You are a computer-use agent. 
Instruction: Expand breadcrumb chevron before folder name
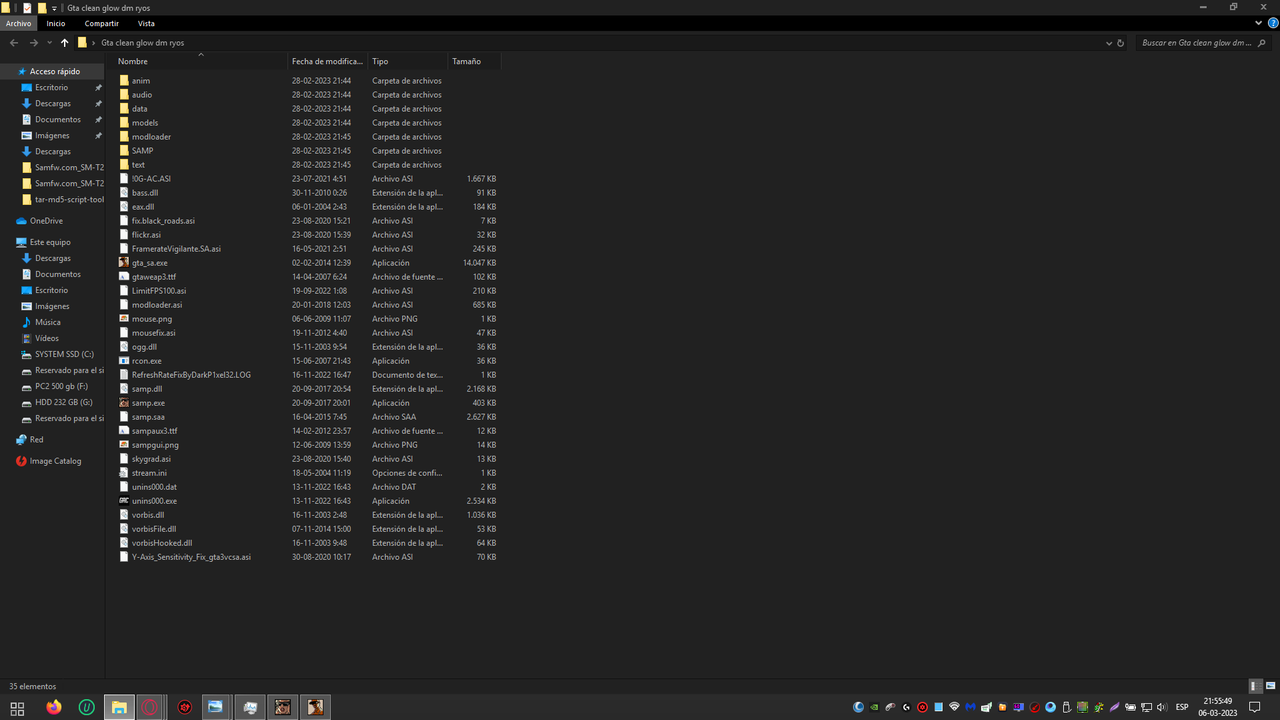(94, 43)
